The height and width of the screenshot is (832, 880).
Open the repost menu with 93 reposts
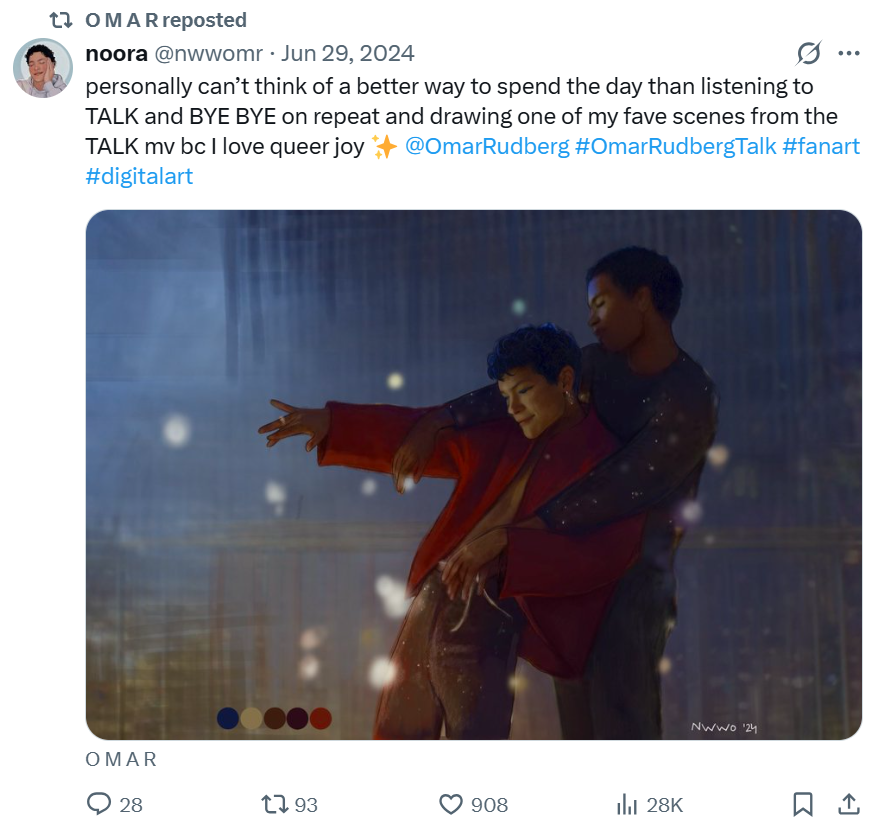274,804
